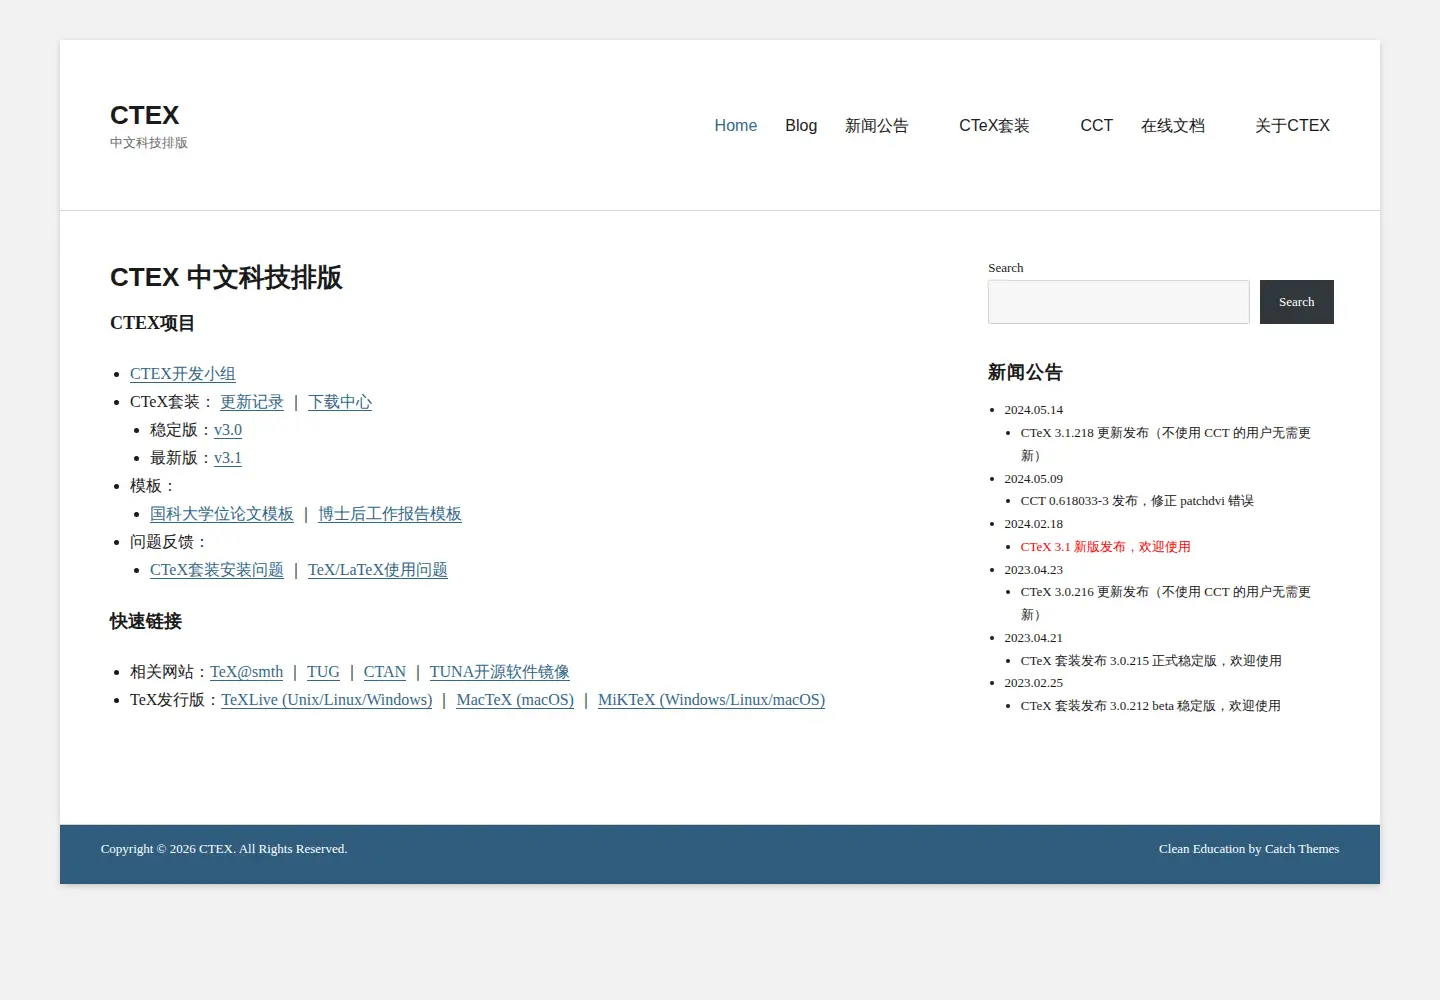This screenshot has height=1000, width=1440.
Task: Click the CTeX 套装发布 3.0.212 beta entry
Action: coord(1150,706)
